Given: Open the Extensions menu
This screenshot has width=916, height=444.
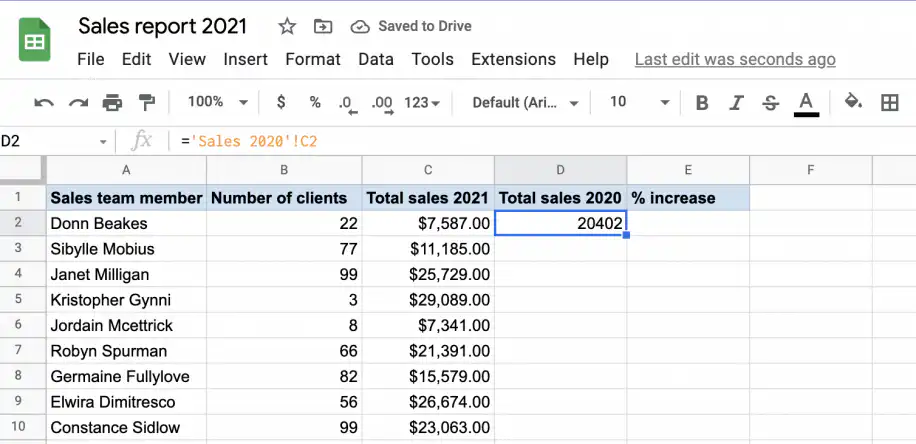Looking at the screenshot, I should [x=513, y=60].
